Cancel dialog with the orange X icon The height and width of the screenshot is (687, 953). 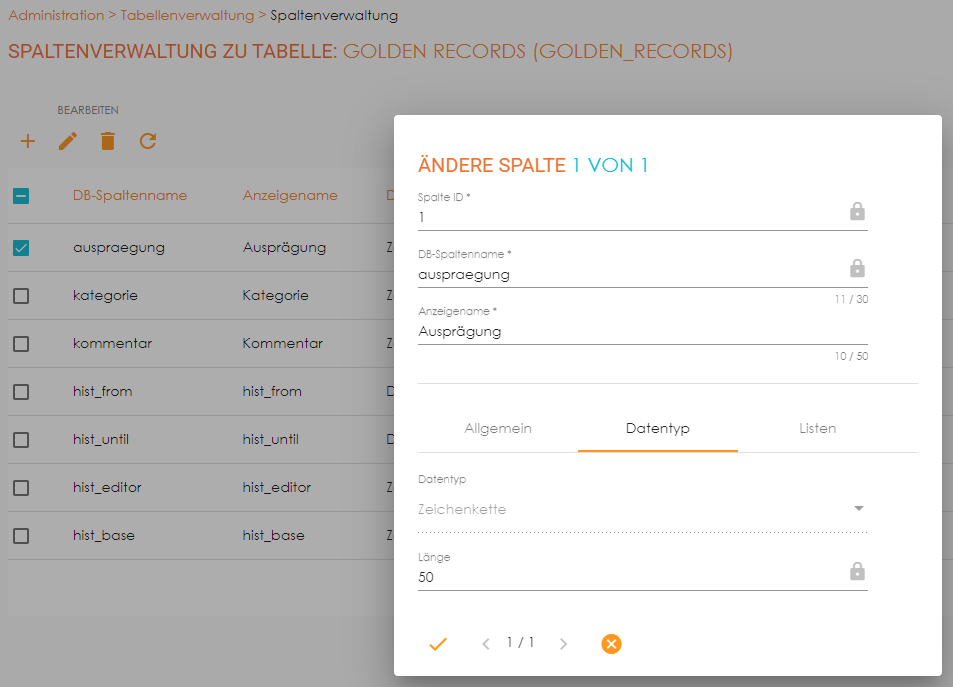(611, 644)
